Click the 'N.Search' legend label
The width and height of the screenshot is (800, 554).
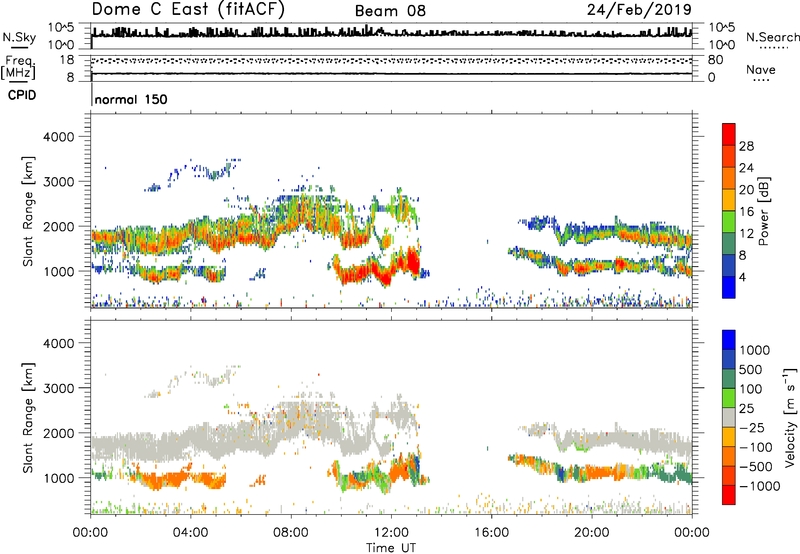[772, 37]
